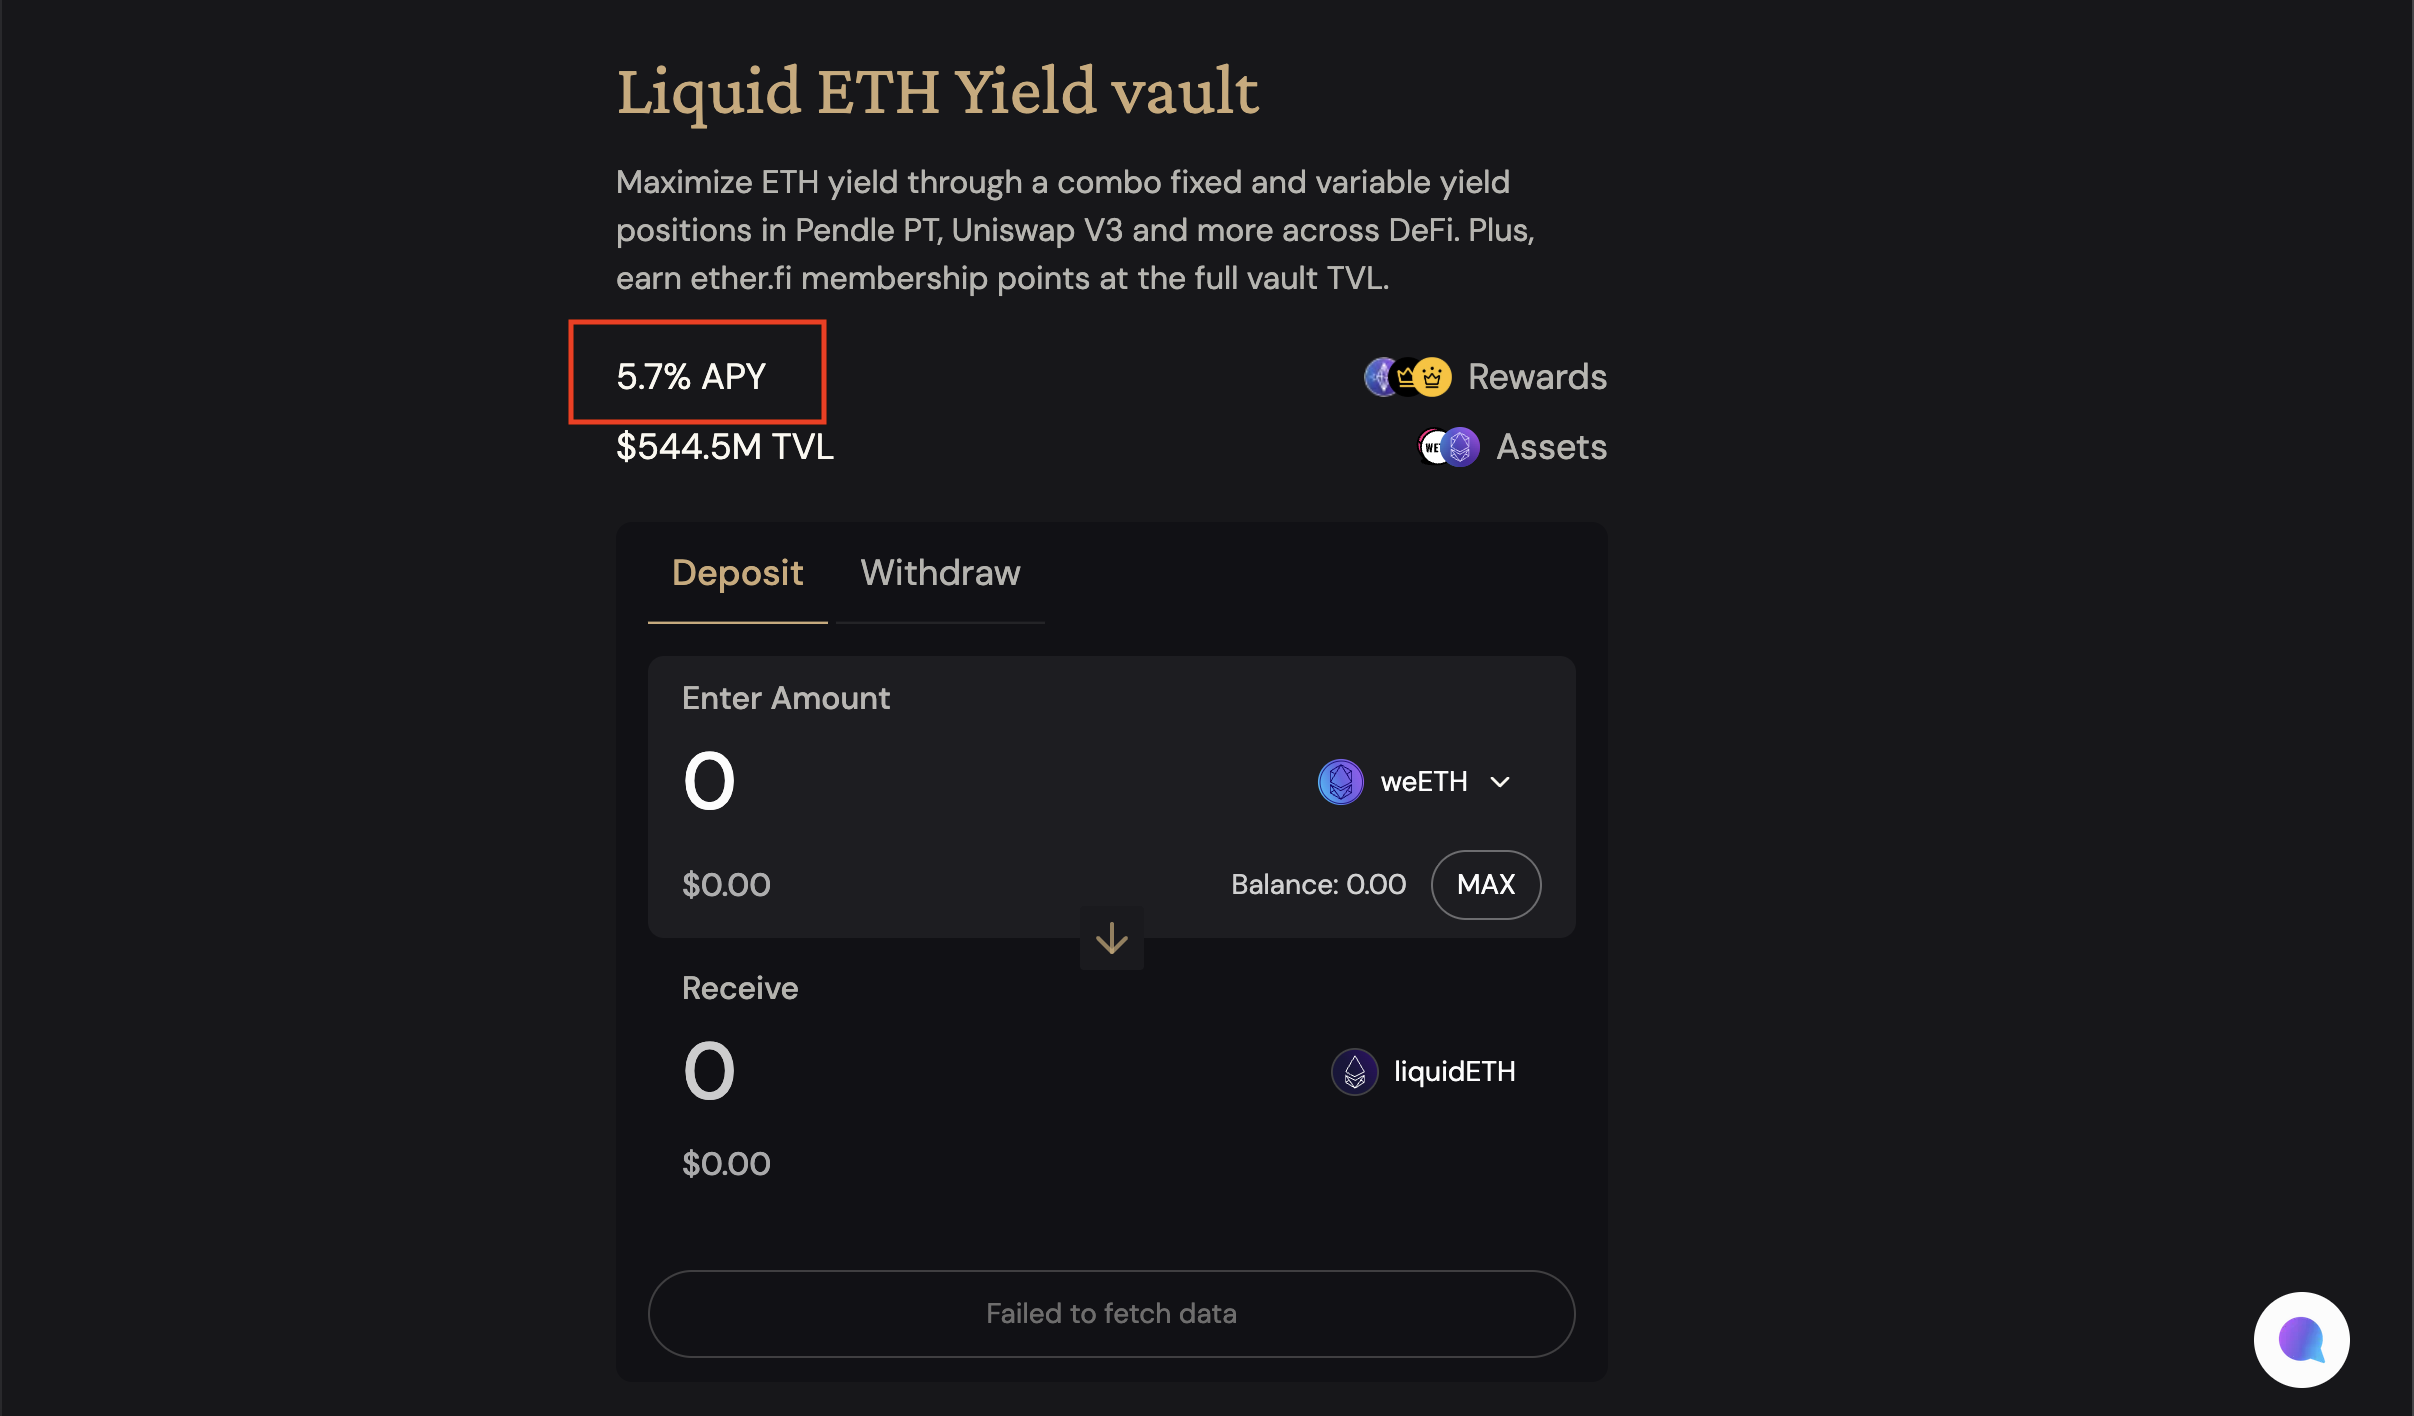Image resolution: width=2414 pixels, height=1416 pixels.
Task: Switch to the Deposit tab
Action: pos(737,573)
